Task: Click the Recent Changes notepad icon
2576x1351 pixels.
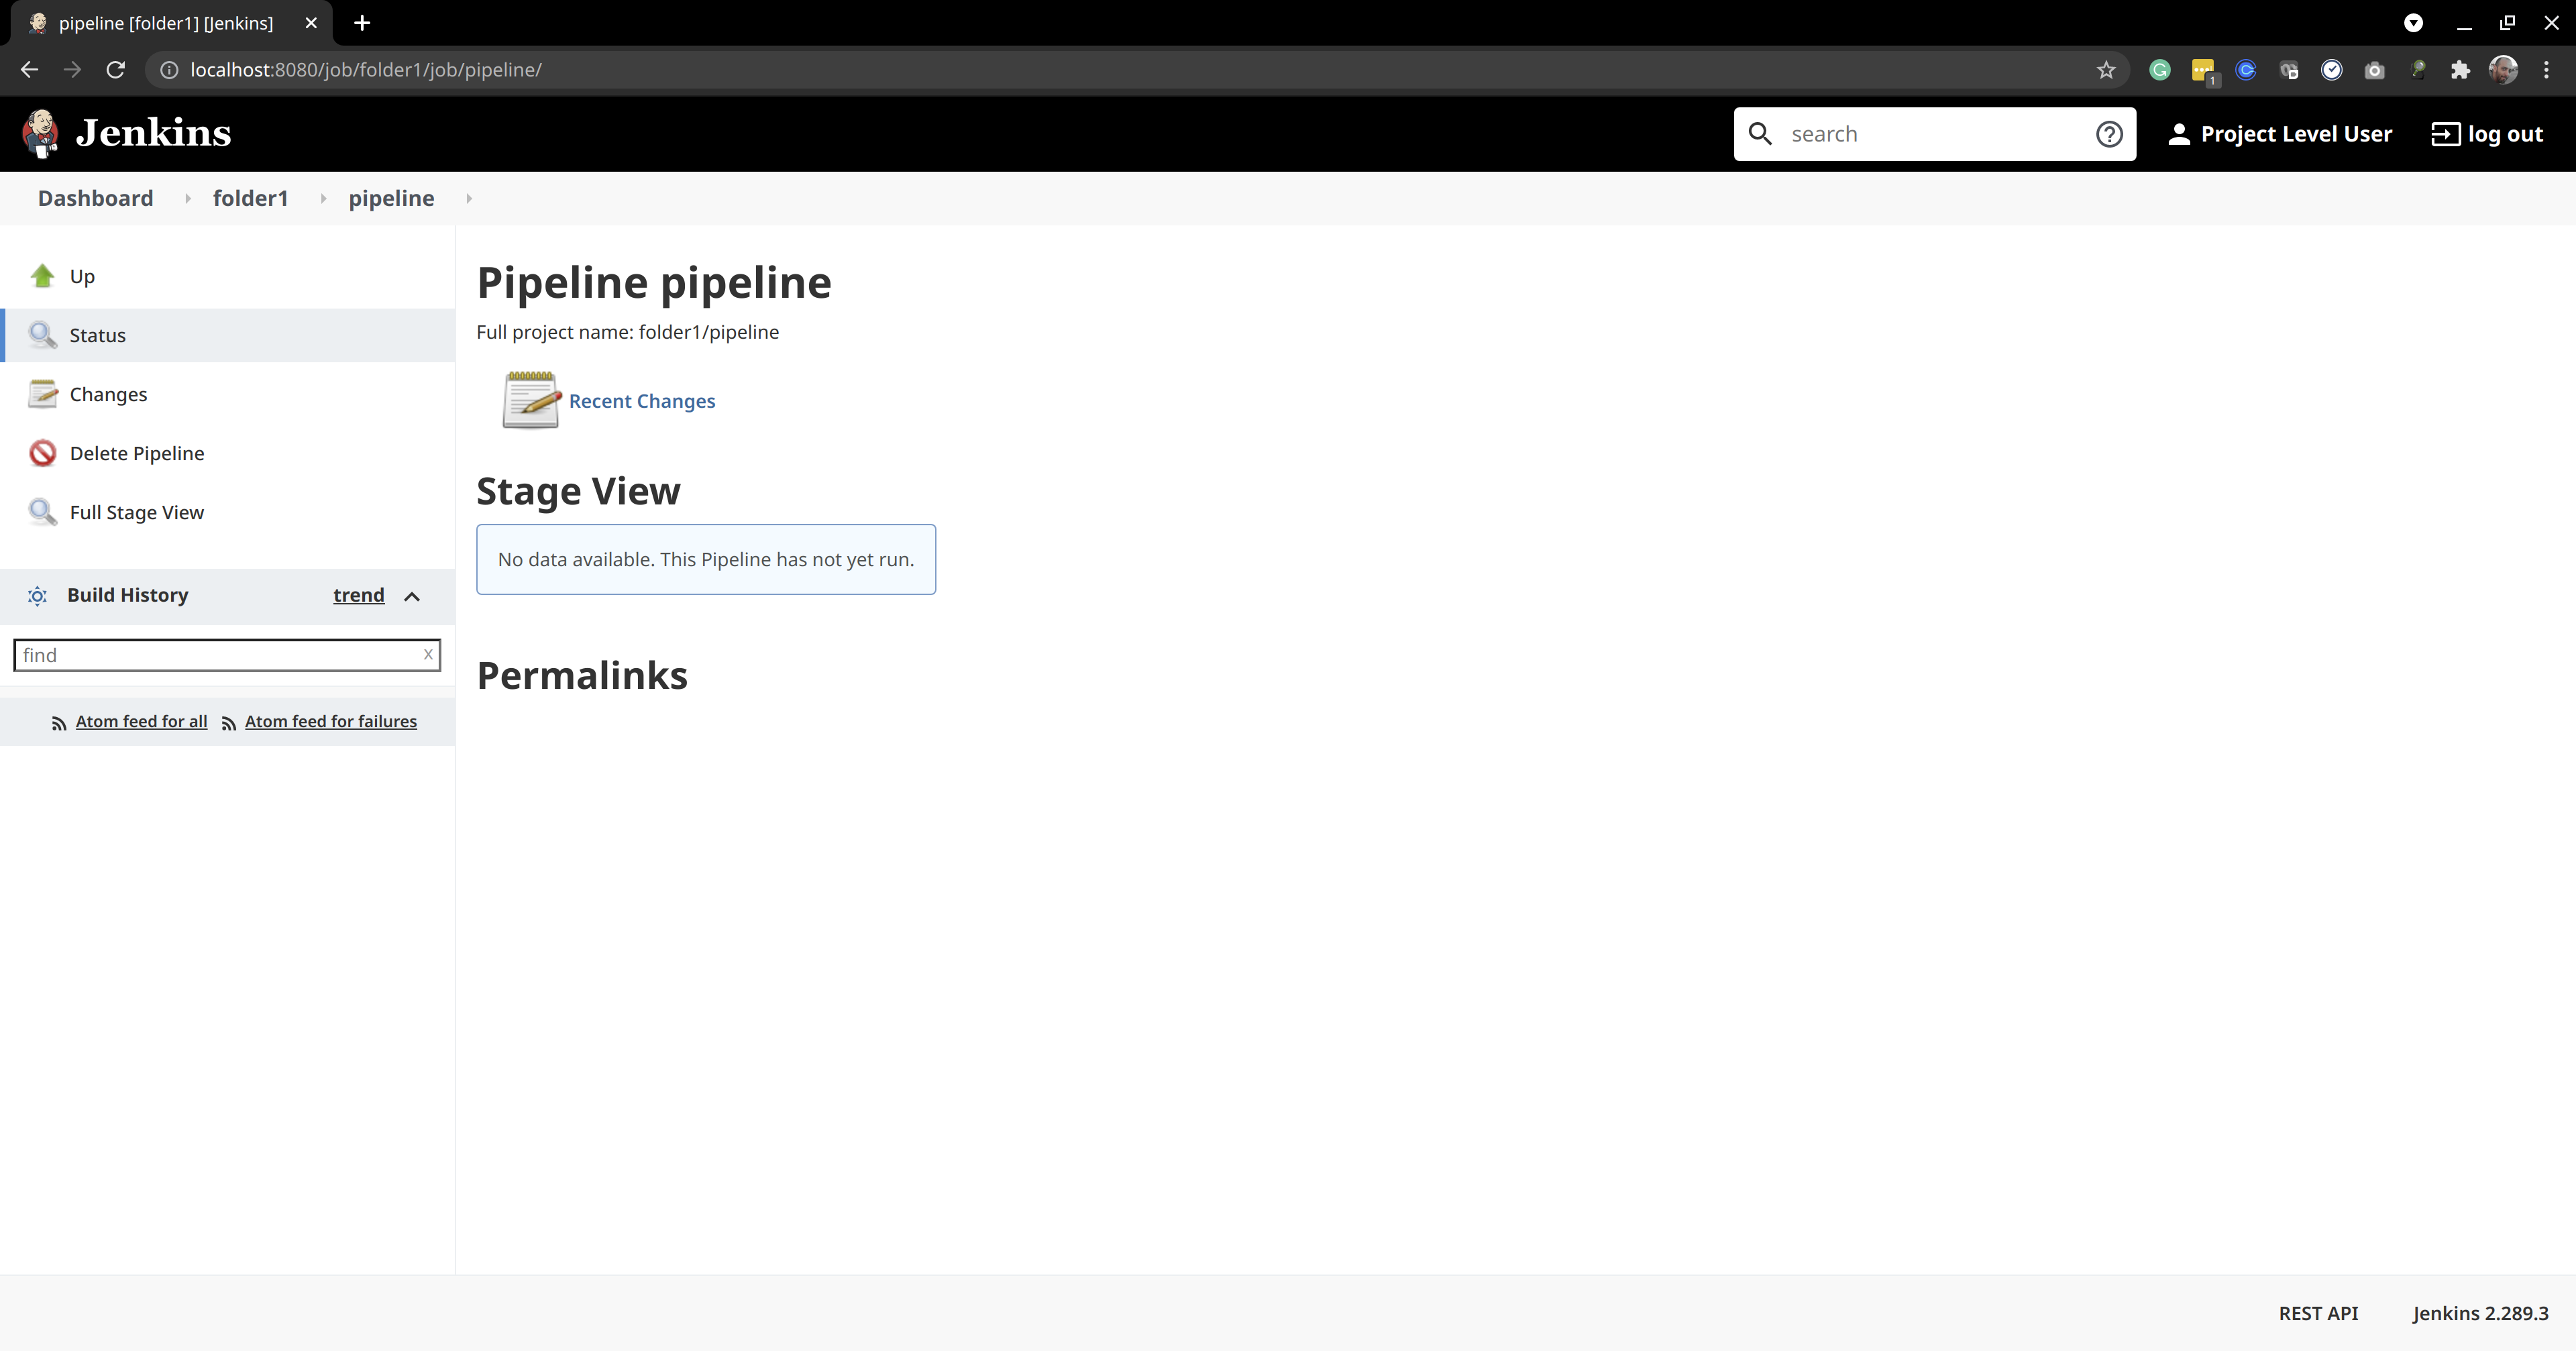Action: [x=530, y=400]
